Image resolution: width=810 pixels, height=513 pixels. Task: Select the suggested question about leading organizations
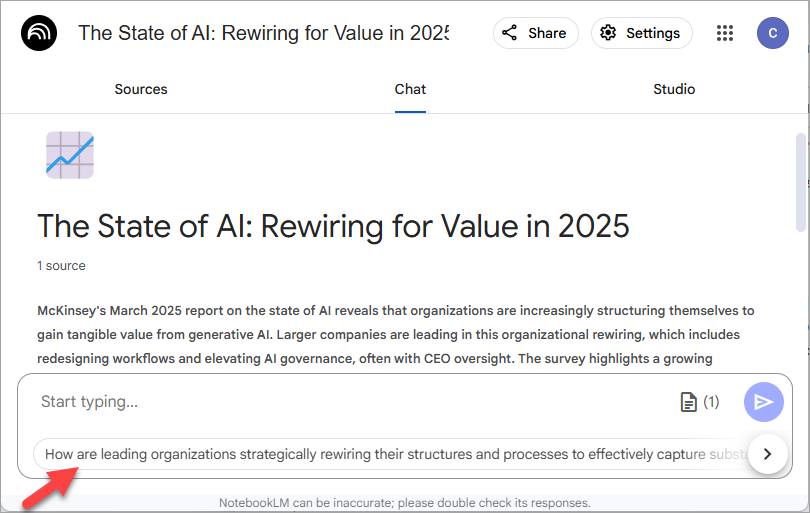(393, 454)
